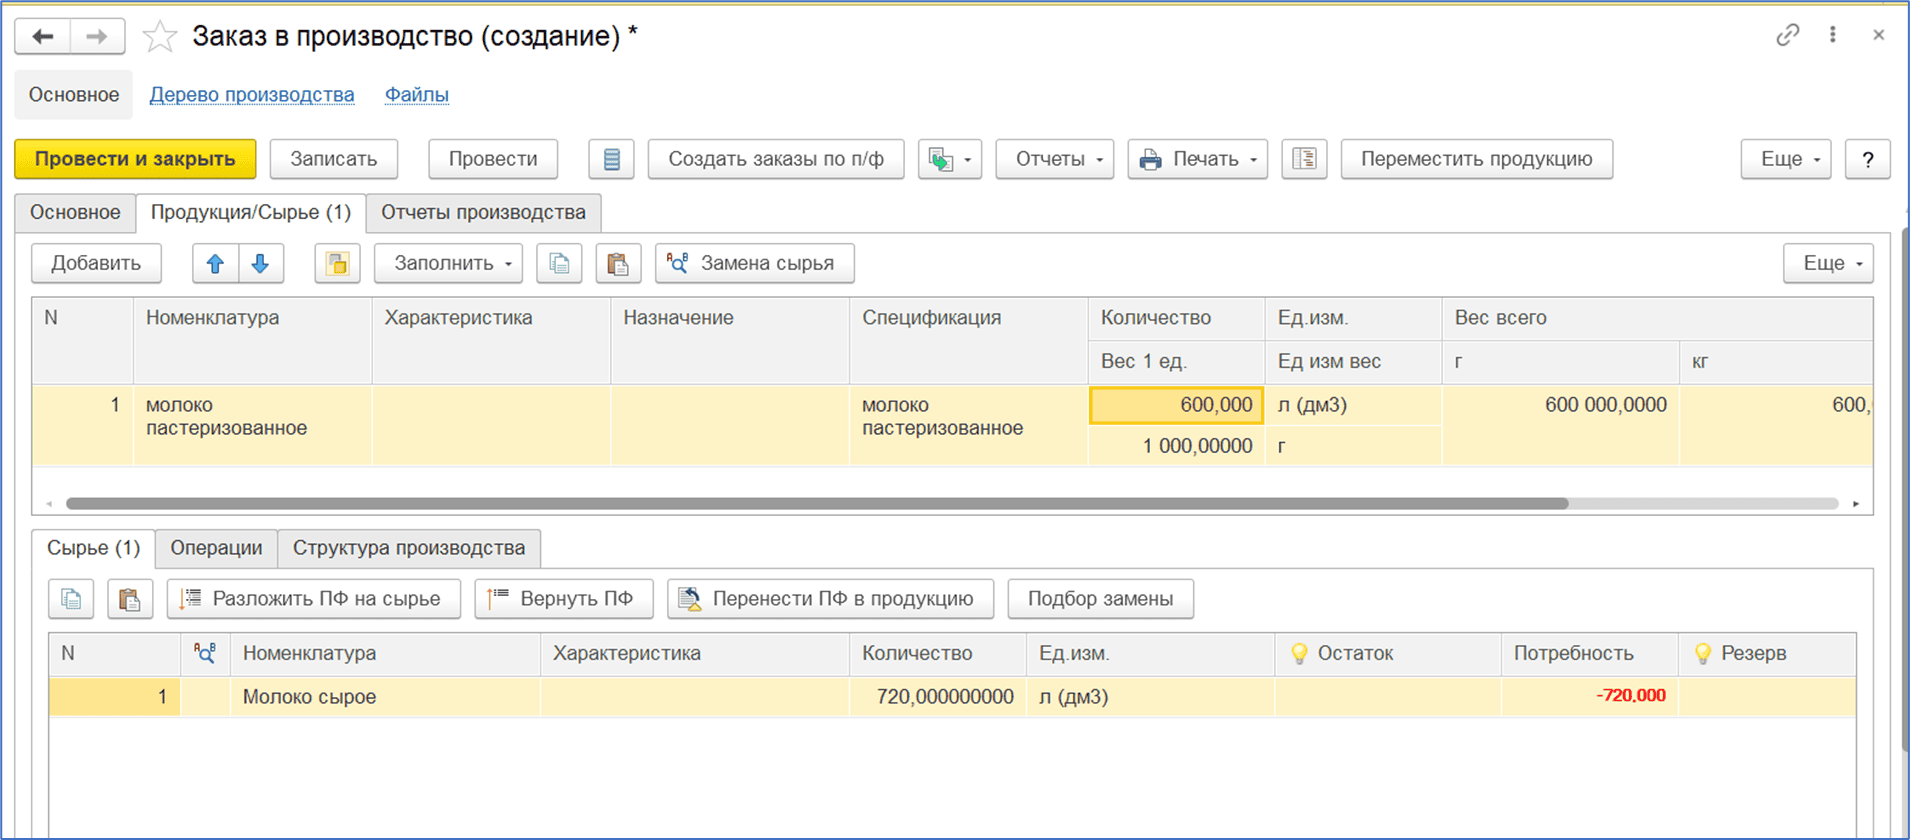Paste rows in products table toolbar
Screen dimensions: 1910x840
(x=618, y=263)
